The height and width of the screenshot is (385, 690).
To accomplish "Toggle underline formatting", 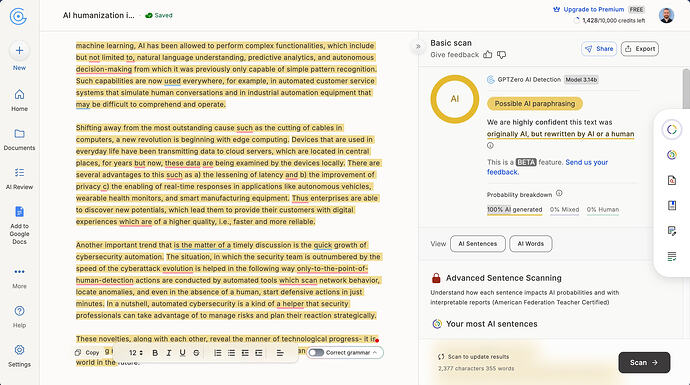I will (x=183, y=353).
